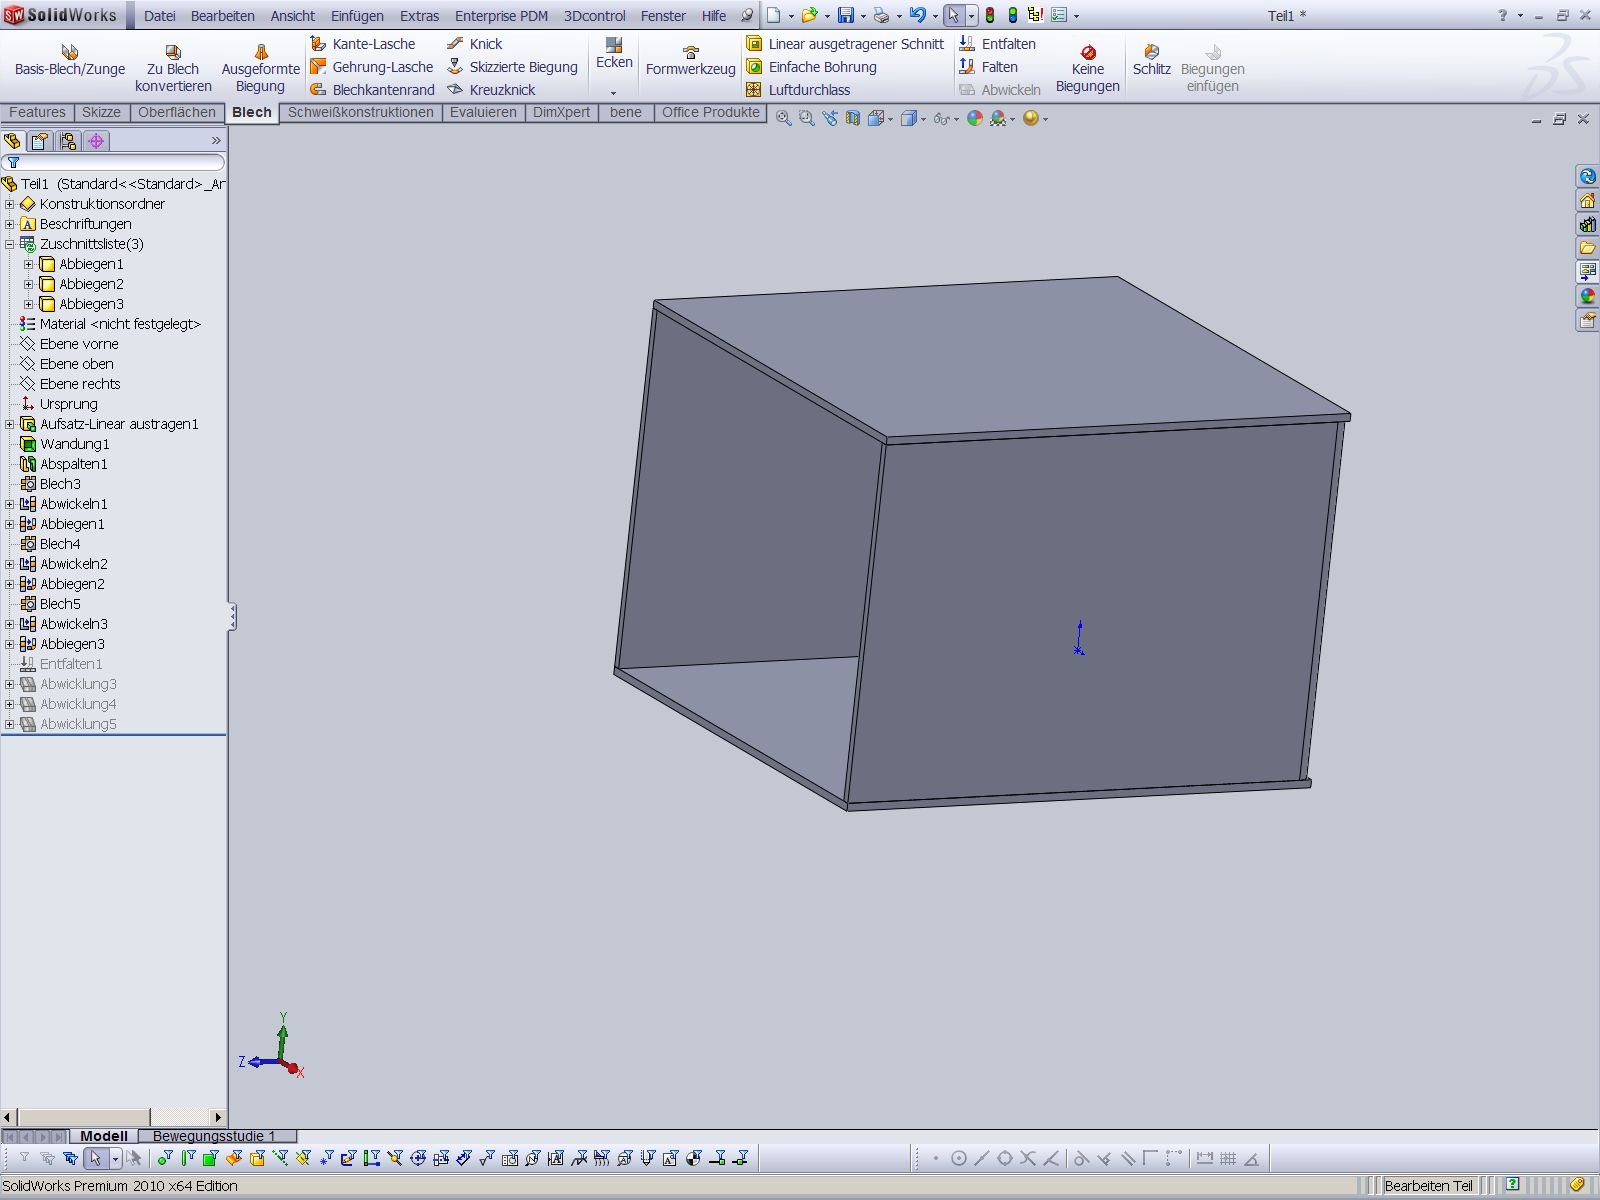Collapse the Zuschnittsliste(3) folder
This screenshot has width=1600, height=1200.
[10, 244]
